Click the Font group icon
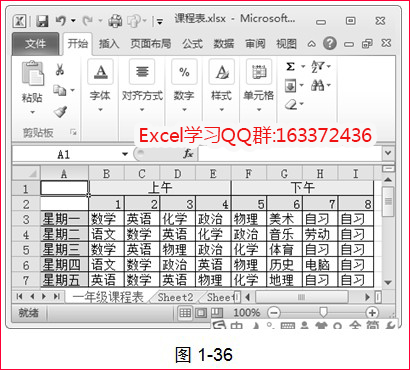410x370 pixels. click(x=100, y=72)
